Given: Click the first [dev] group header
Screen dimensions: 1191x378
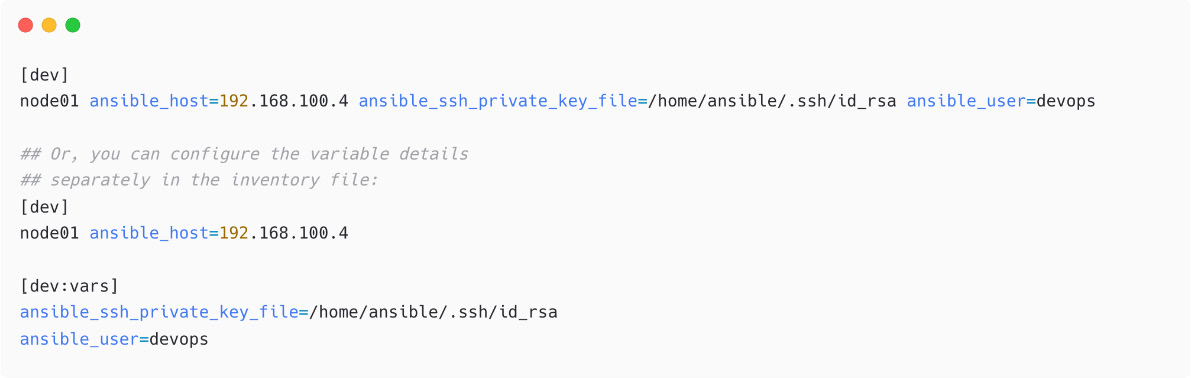Looking at the screenshot, I should (x=44, y=74).
